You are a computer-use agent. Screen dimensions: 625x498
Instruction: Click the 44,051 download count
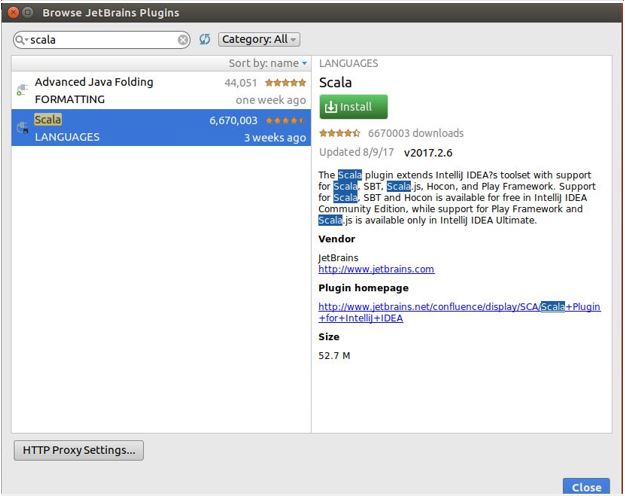(241, 83)
